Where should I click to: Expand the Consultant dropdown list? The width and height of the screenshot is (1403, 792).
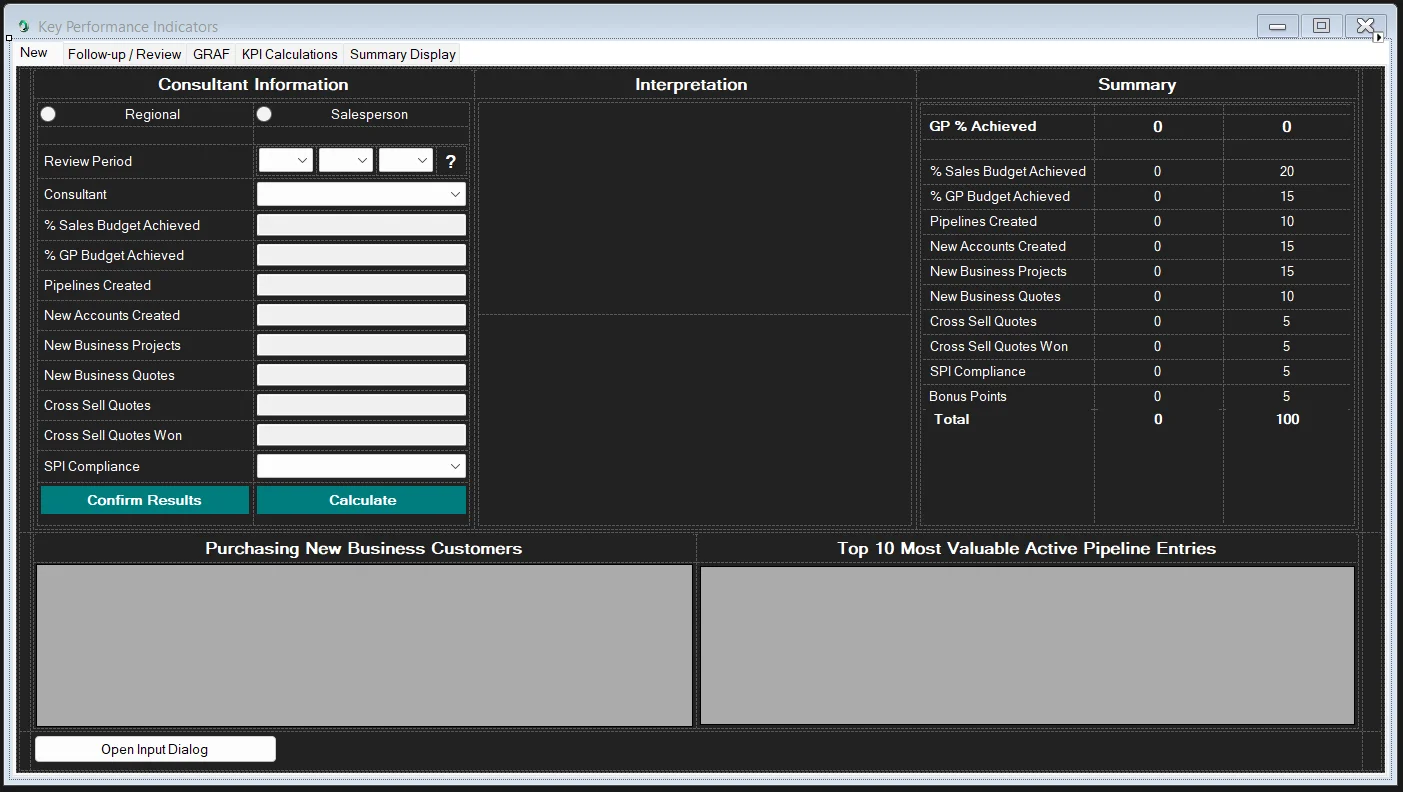pos(361,194)
